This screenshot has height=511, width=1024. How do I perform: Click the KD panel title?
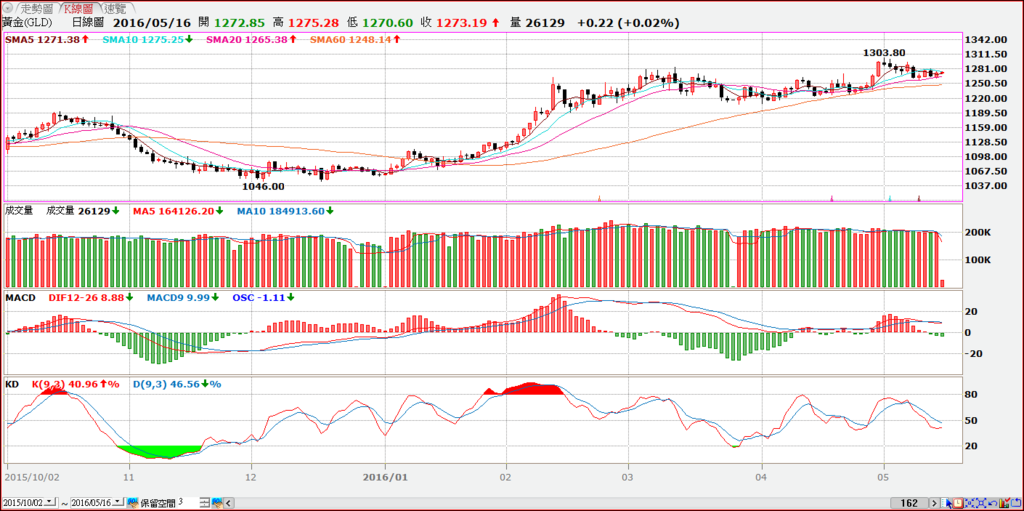pyautogui.click(x=12, y=384)
